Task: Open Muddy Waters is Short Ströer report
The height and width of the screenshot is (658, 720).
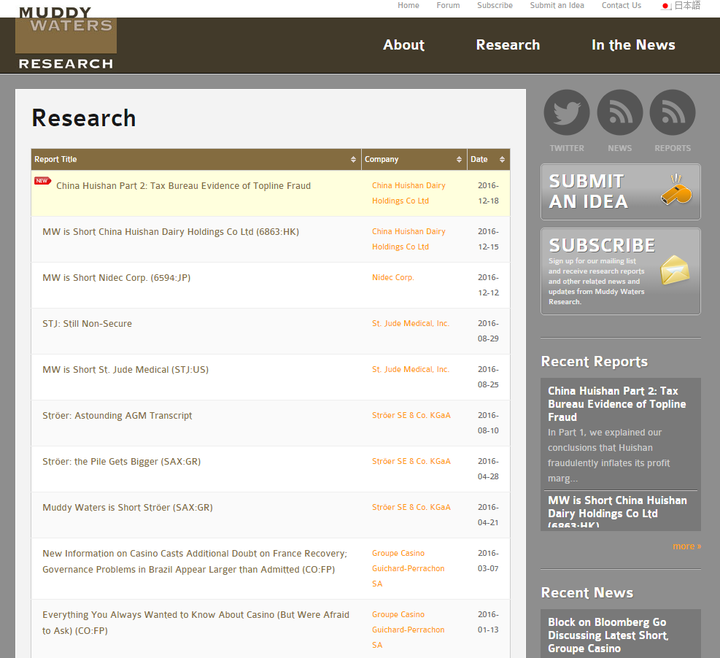Action: click(127, 507)
